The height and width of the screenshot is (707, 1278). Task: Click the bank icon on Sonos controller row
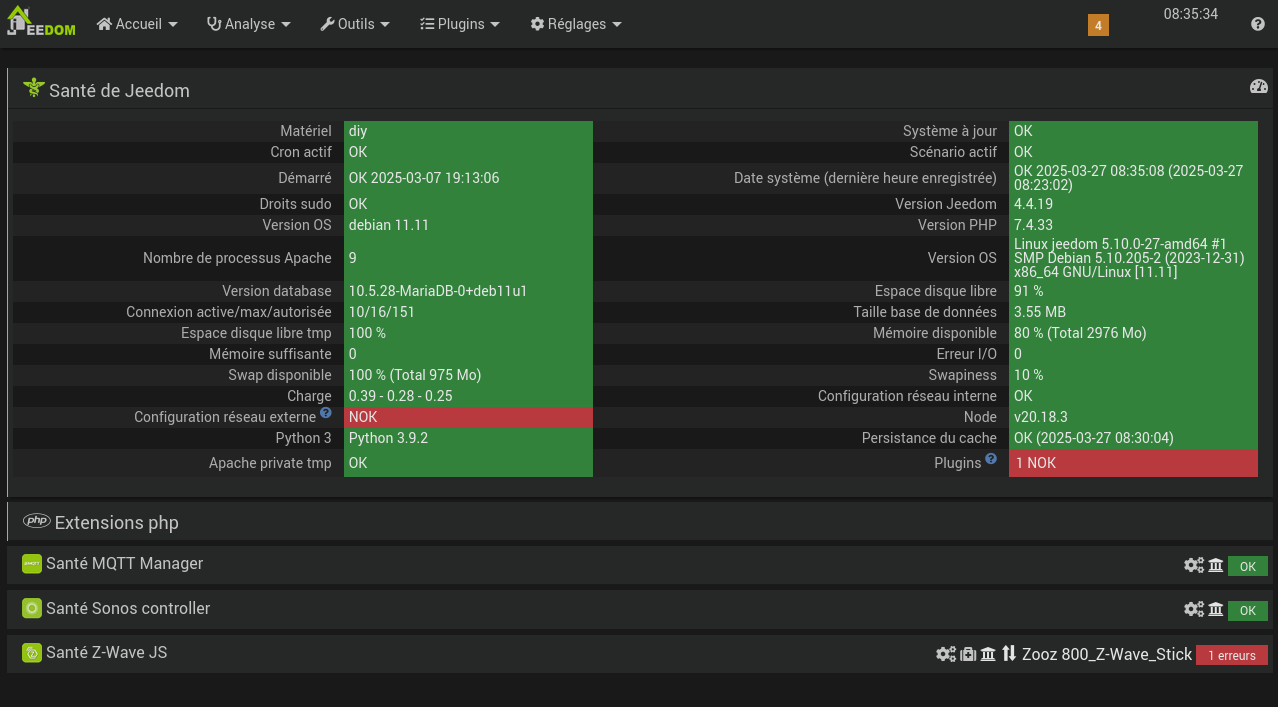click(1216, 610)
